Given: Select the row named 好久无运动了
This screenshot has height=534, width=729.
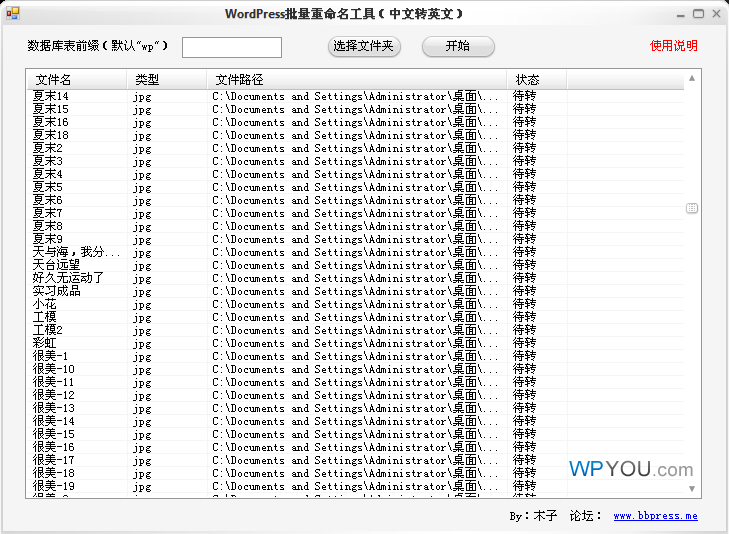Looking at the screenshot, I should (355, 278).
